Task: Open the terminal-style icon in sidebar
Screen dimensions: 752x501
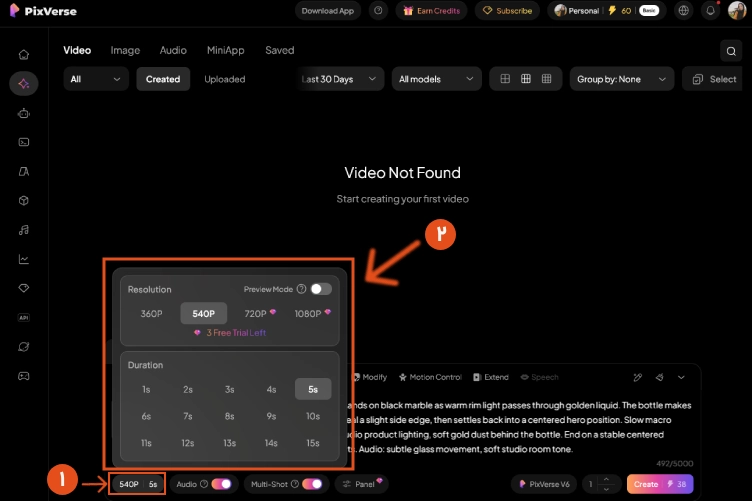Action: pos(24,142)
